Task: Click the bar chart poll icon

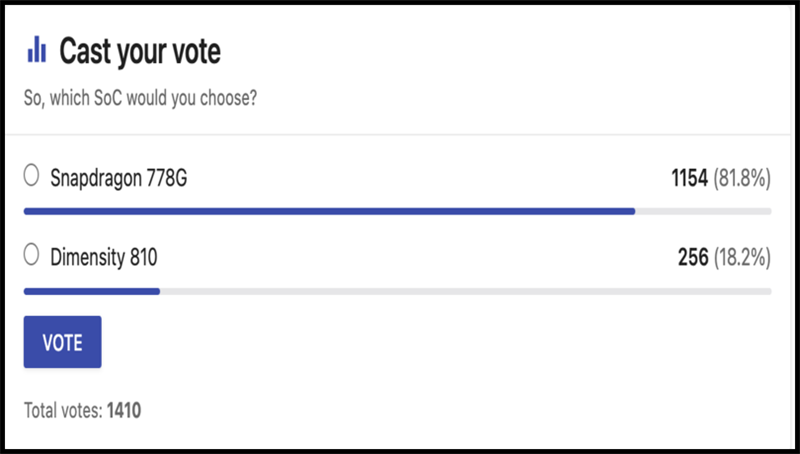Action: [x=37, y=49]
